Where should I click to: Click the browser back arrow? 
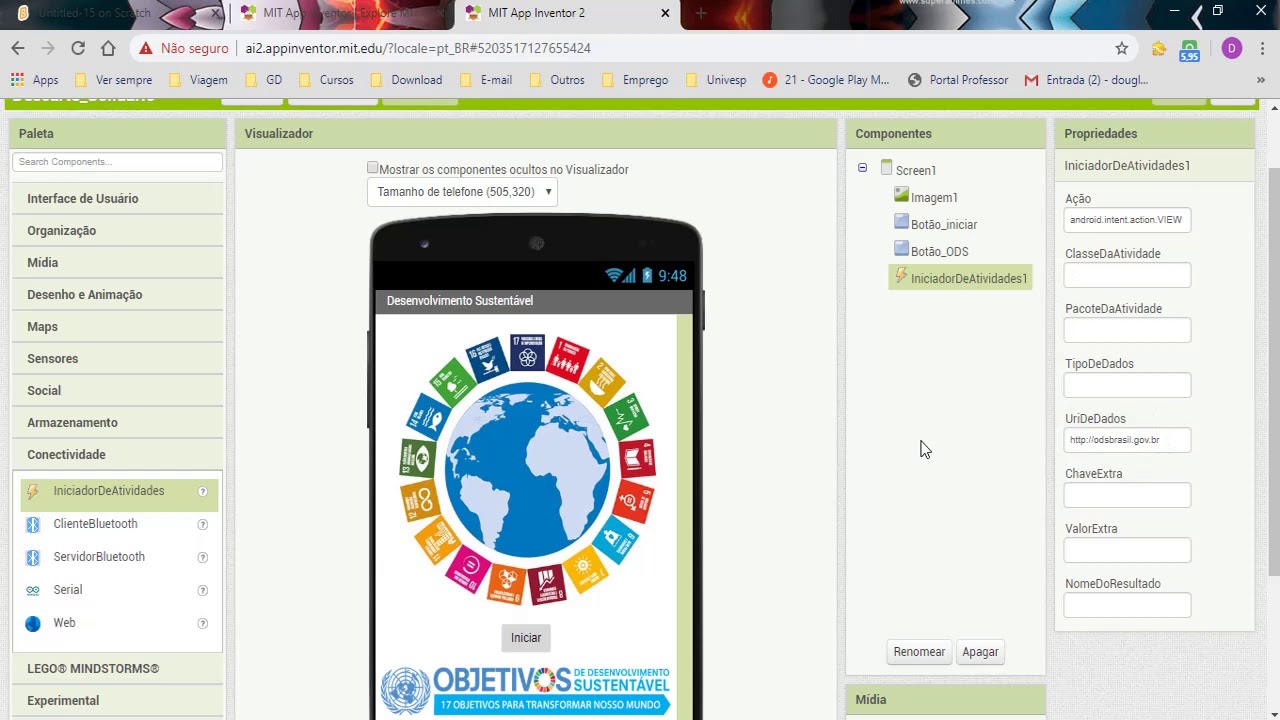point(18,48)
